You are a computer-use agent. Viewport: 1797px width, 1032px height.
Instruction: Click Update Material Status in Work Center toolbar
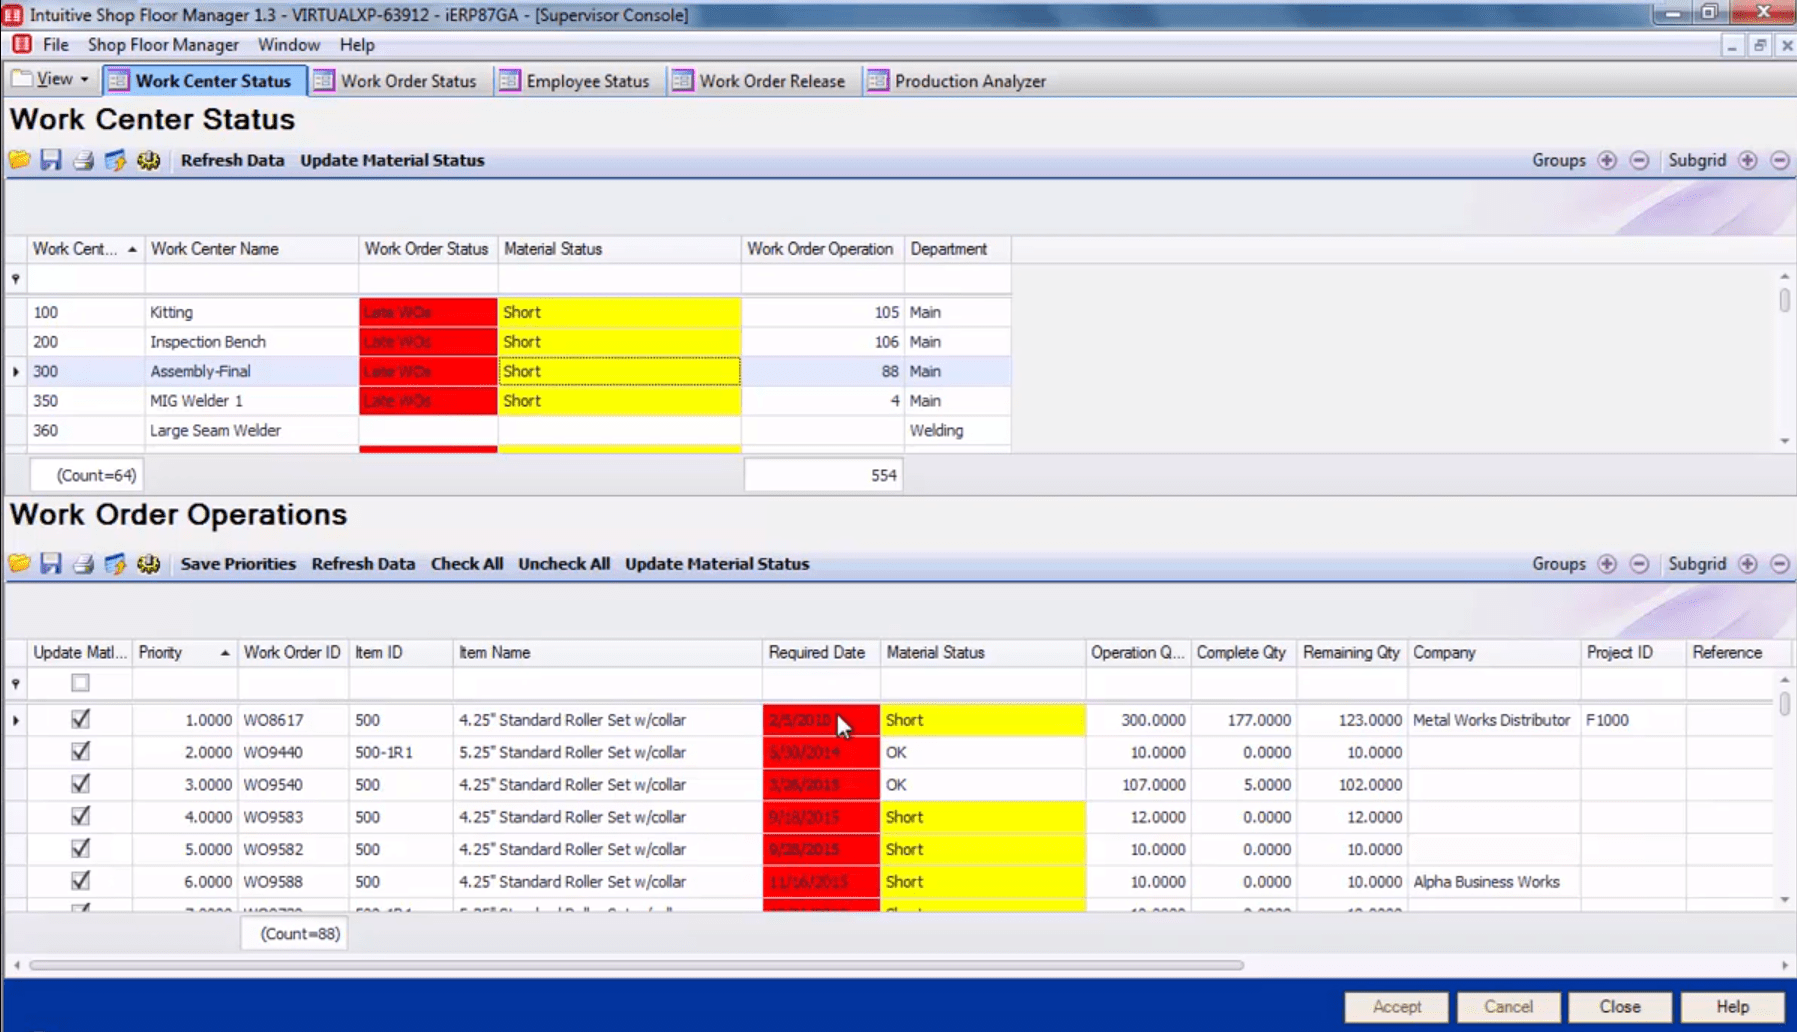[392, 160]
